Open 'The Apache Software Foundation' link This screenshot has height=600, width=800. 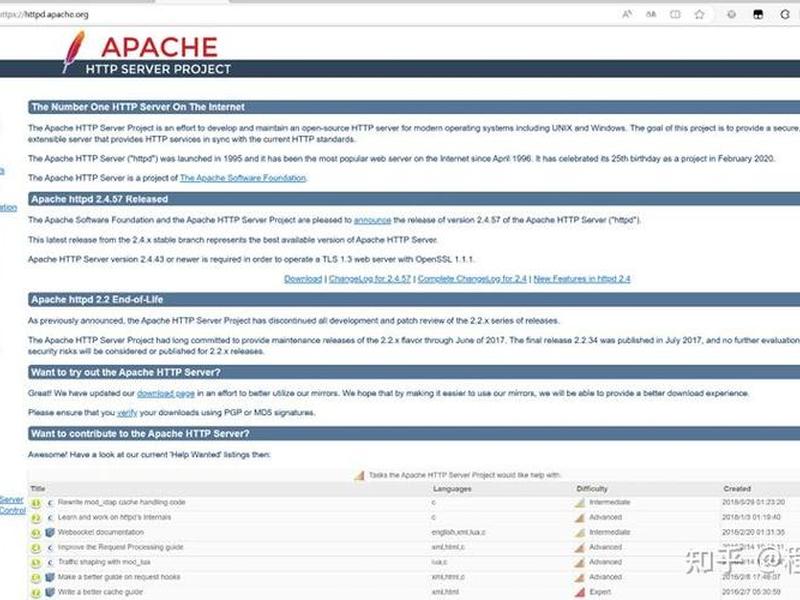(243, 178)
